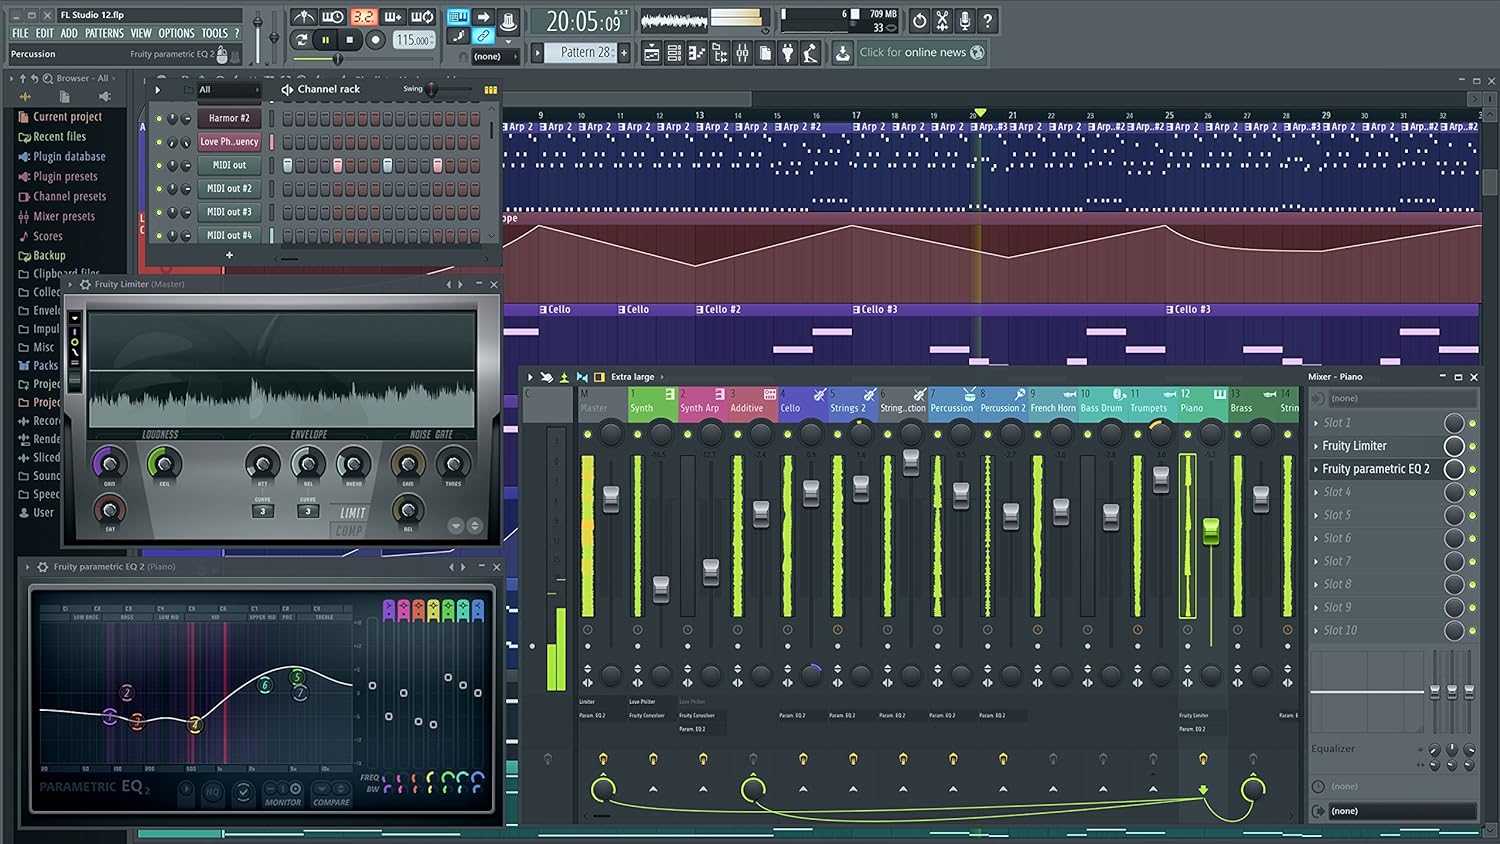Open the Mixer view from the toolbar

pos(742,52)
